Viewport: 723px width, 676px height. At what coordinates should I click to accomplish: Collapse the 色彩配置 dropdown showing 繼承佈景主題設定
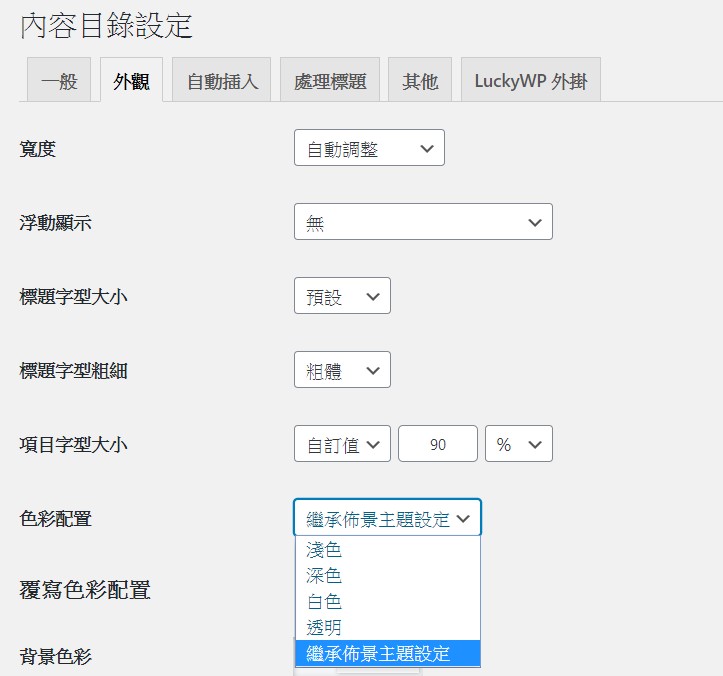click(387, 517)
